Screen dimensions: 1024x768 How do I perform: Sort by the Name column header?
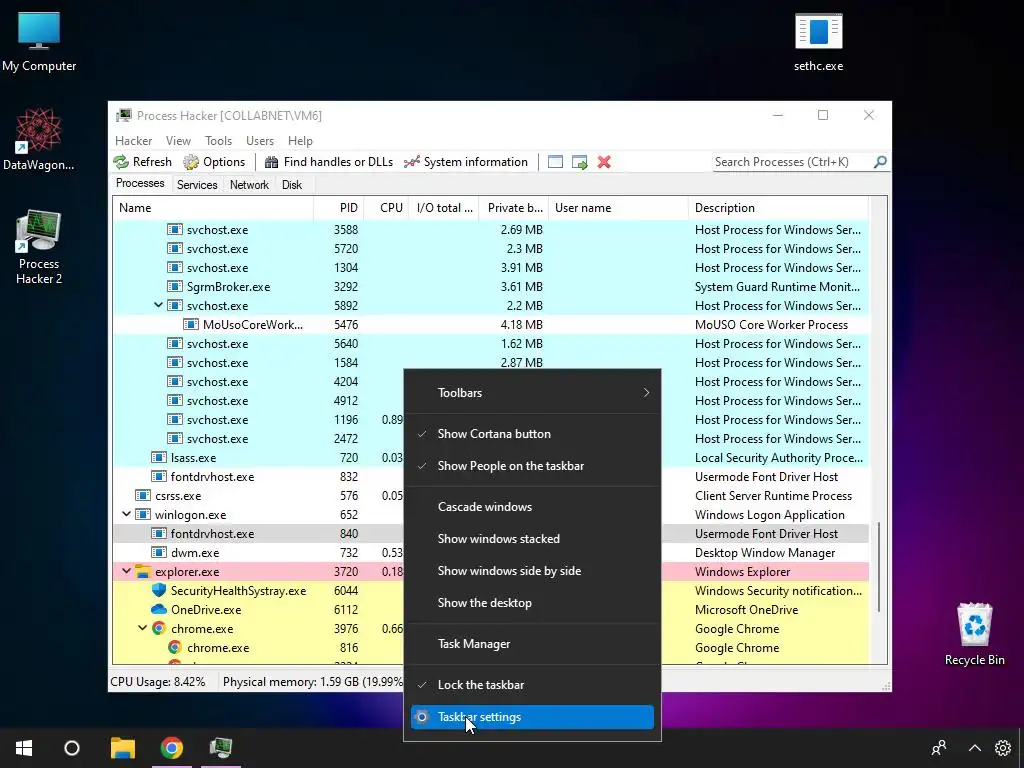[x=214, y=208]
